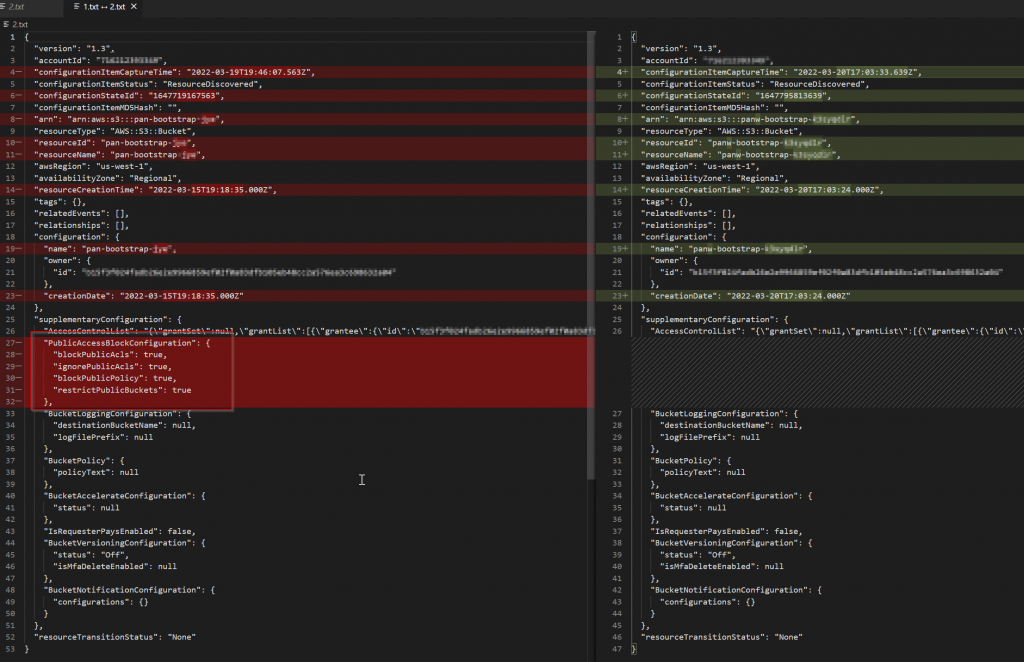1024x662 pixels.
Task: Click the capture time value 2022-03-19T19:46:07.563Z
Action: point(249,72)
